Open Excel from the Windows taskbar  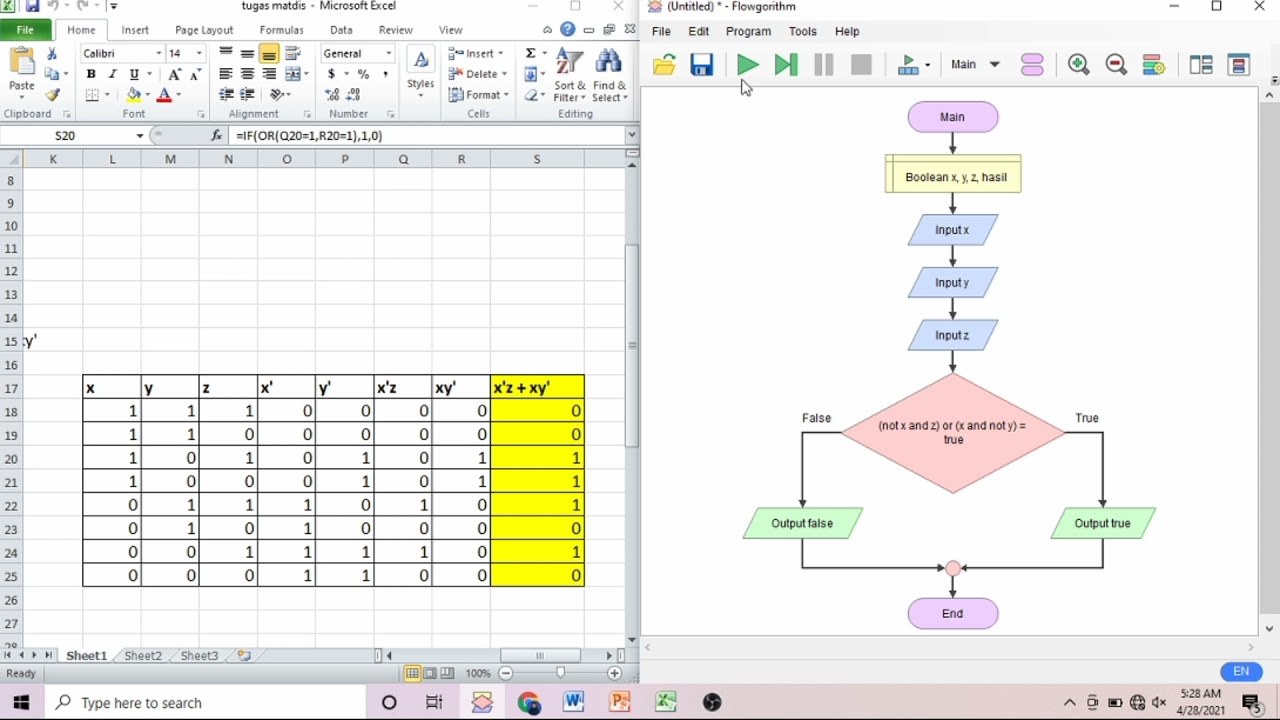(x=665, y=702)
